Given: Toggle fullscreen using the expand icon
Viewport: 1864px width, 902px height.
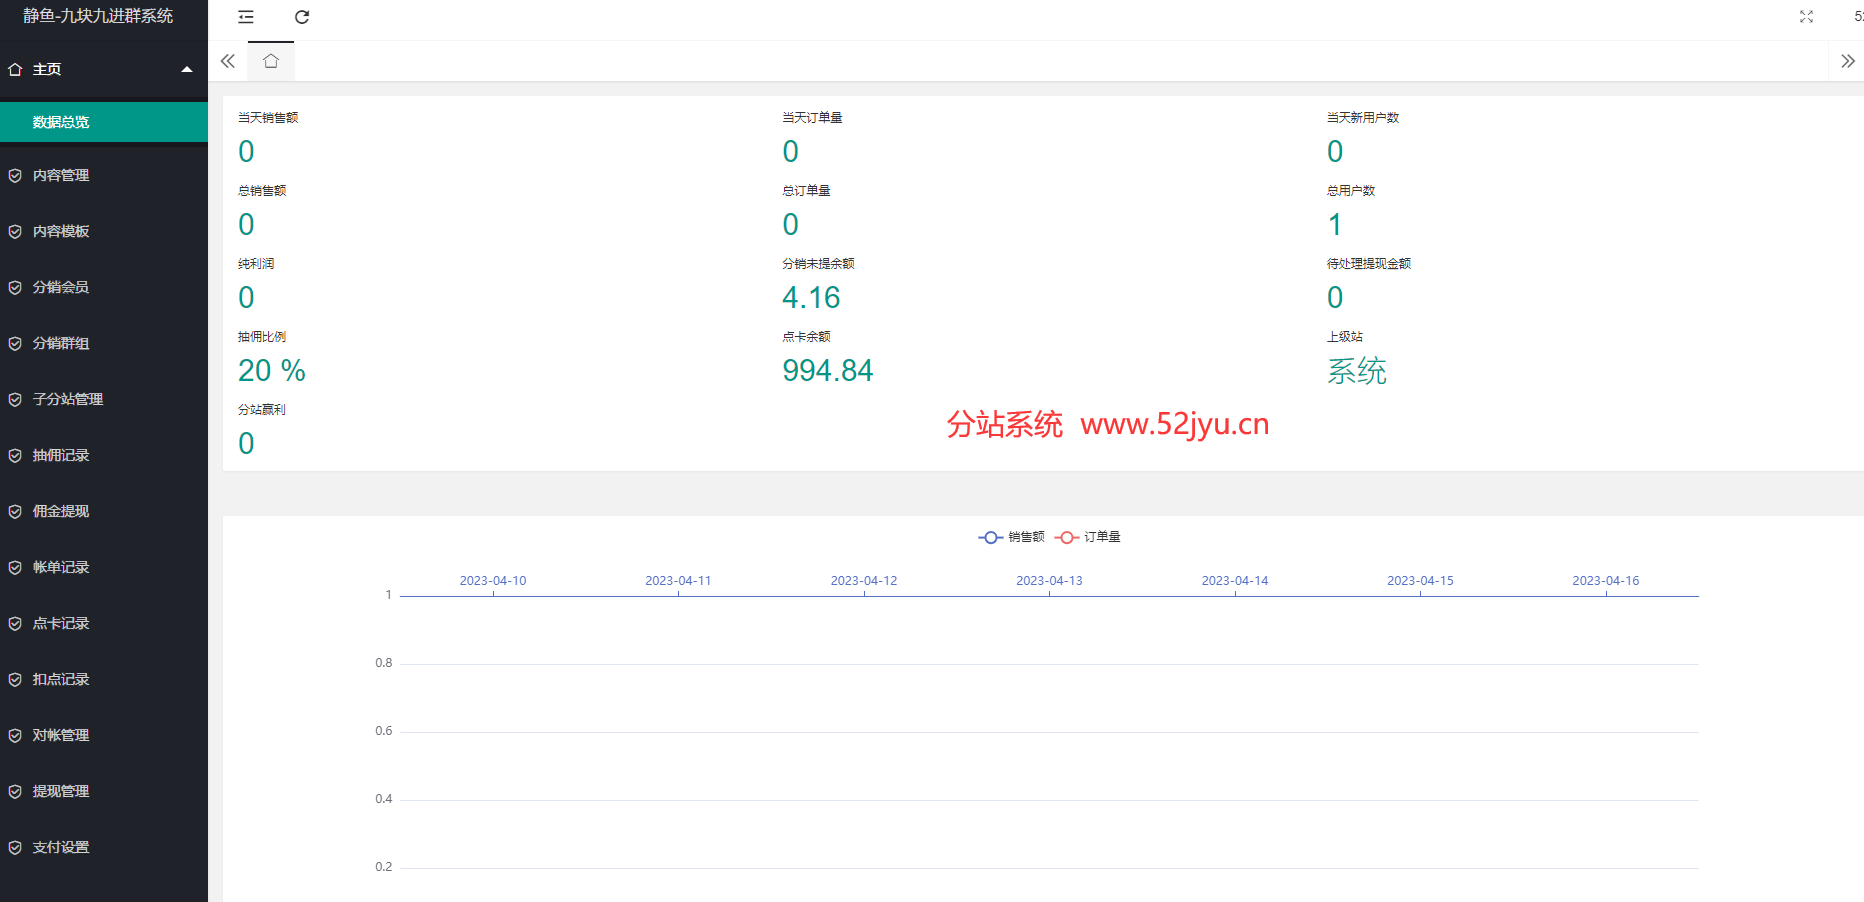Looking at the screenshot, I should (1806, 17).
